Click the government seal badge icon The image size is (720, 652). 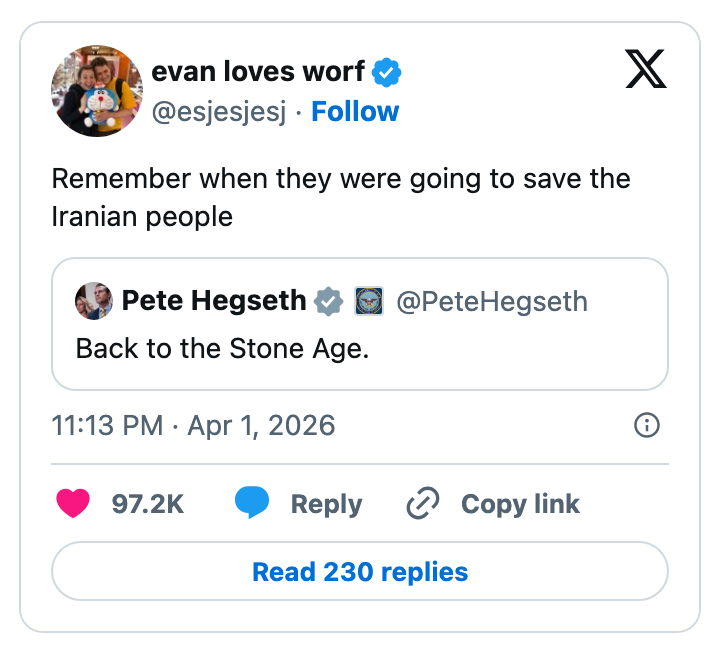point(369,301)
